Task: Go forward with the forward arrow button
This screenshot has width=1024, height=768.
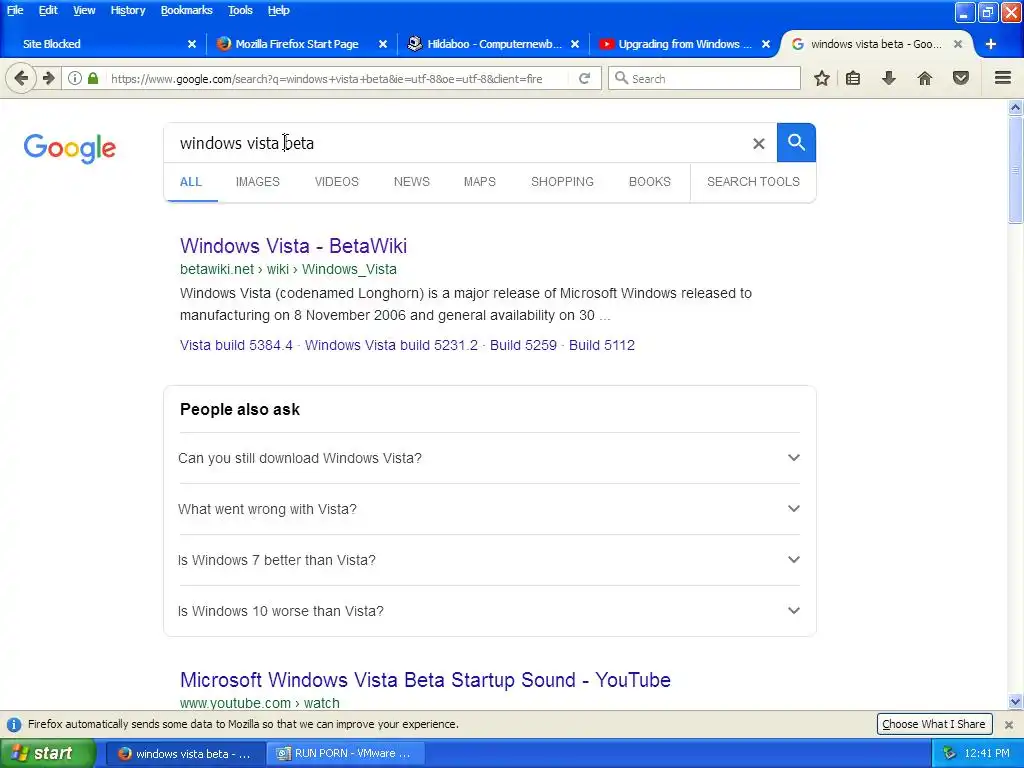Action: (x=49, y=78)
